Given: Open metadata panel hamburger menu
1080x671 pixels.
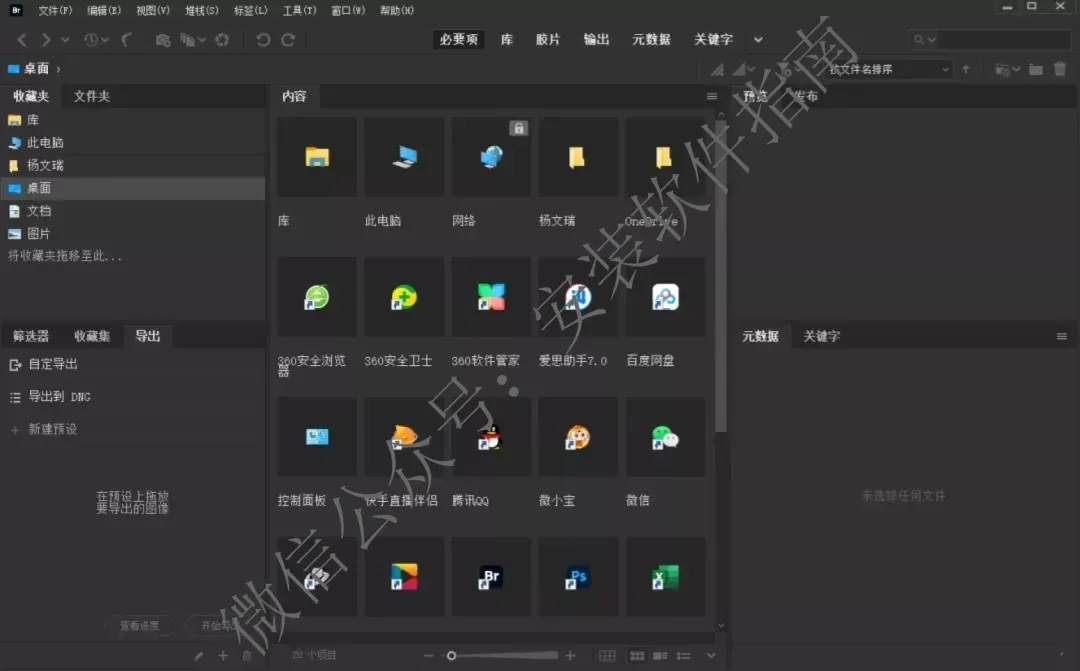Looking at the screenshot, I should (1061, 336).
